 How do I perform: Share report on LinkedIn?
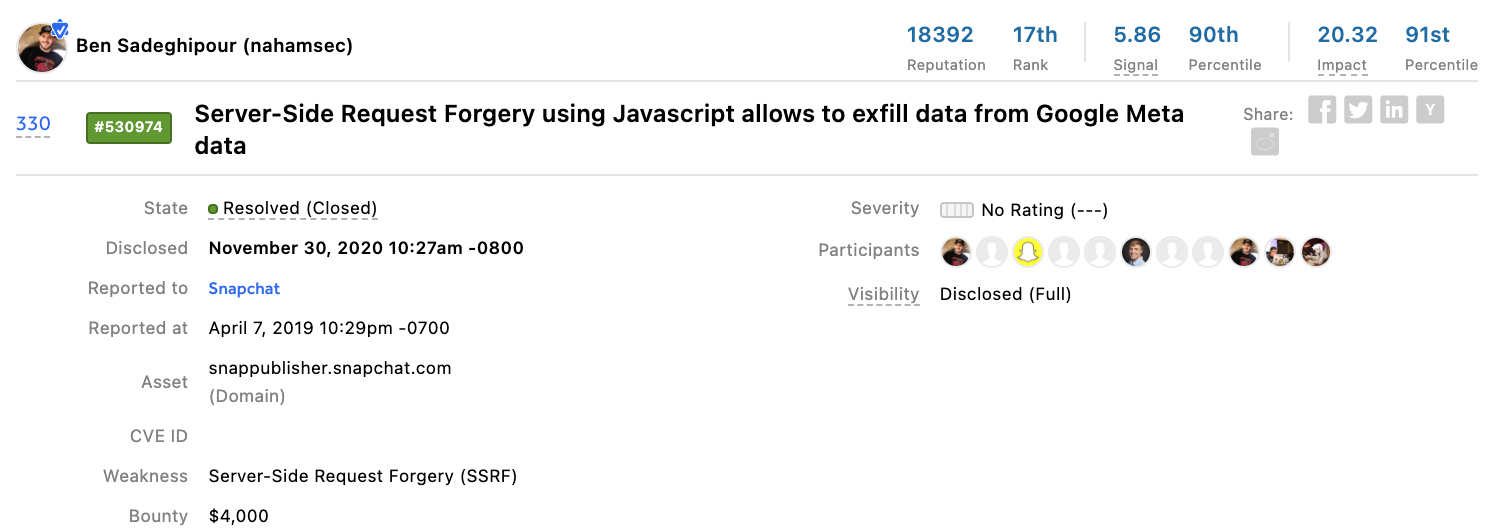[1394, 110]
